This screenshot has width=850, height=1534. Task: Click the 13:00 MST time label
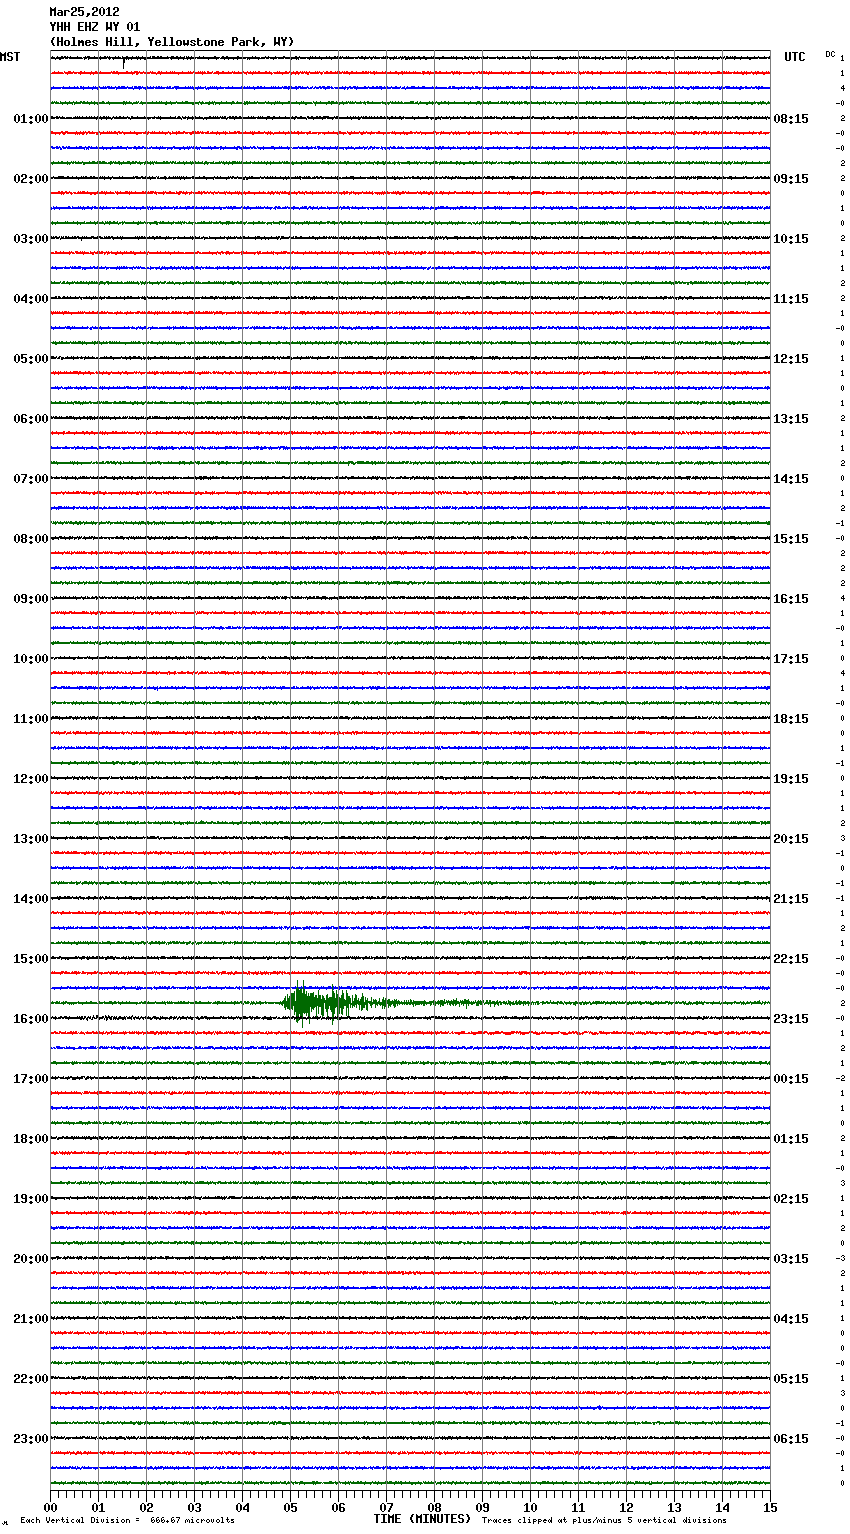(x=31, y=839)
